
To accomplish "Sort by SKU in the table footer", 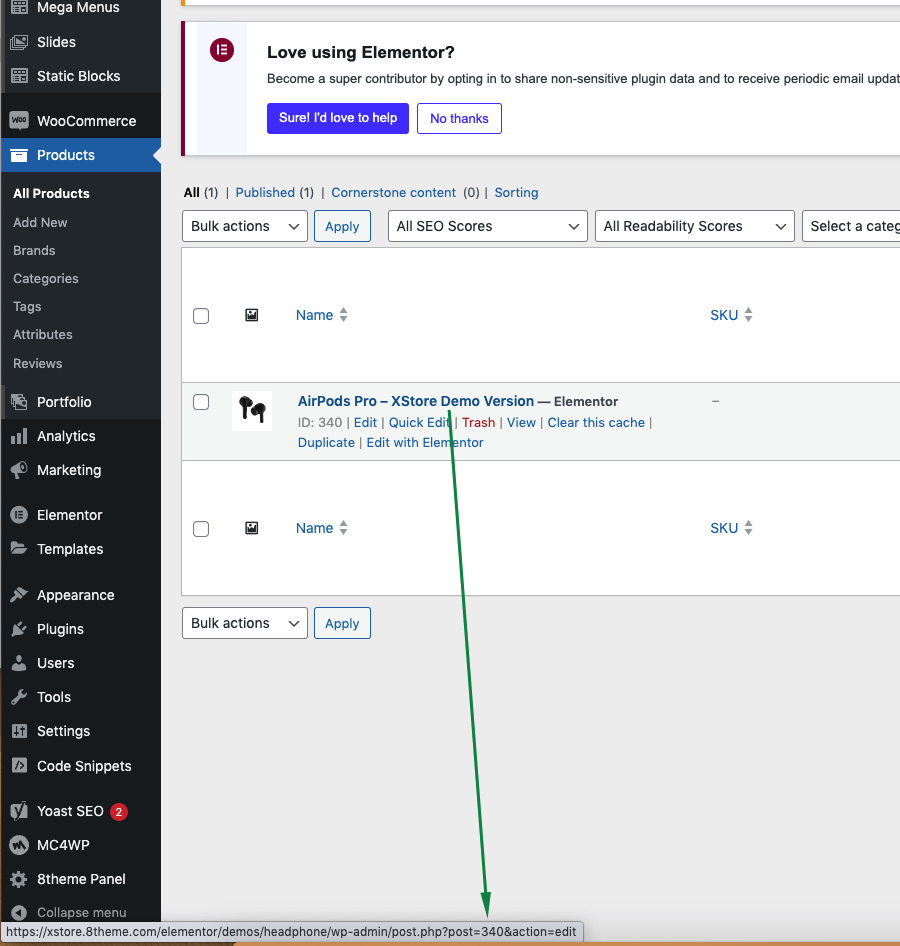I will (x=731, y=528).
